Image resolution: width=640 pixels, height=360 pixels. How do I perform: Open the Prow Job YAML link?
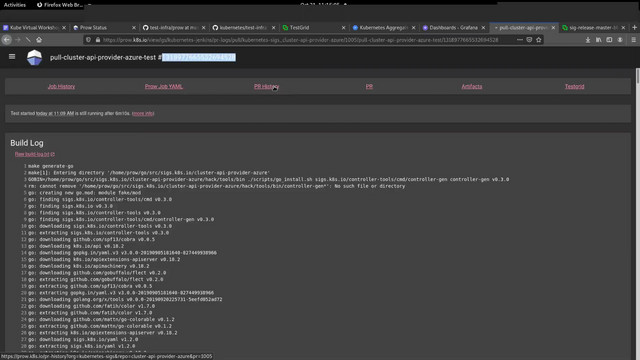[164, 87]
